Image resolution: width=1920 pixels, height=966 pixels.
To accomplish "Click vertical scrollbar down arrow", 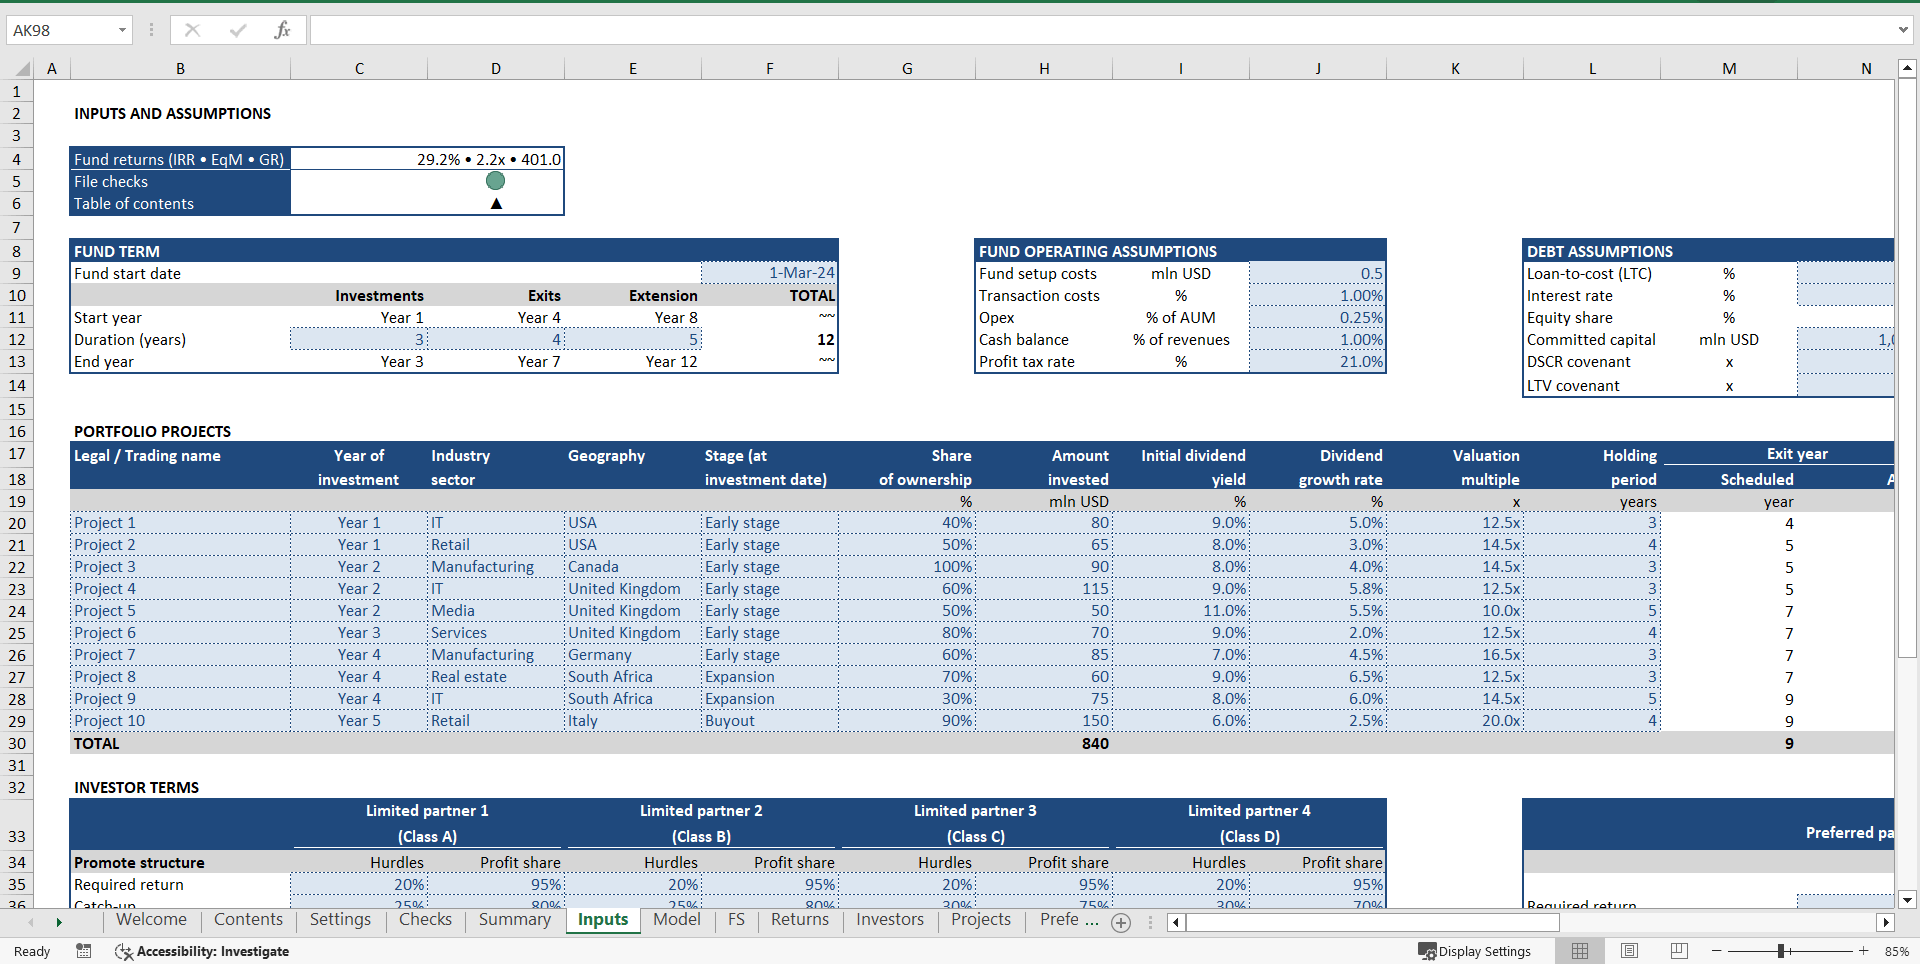I will (1907, 899).
